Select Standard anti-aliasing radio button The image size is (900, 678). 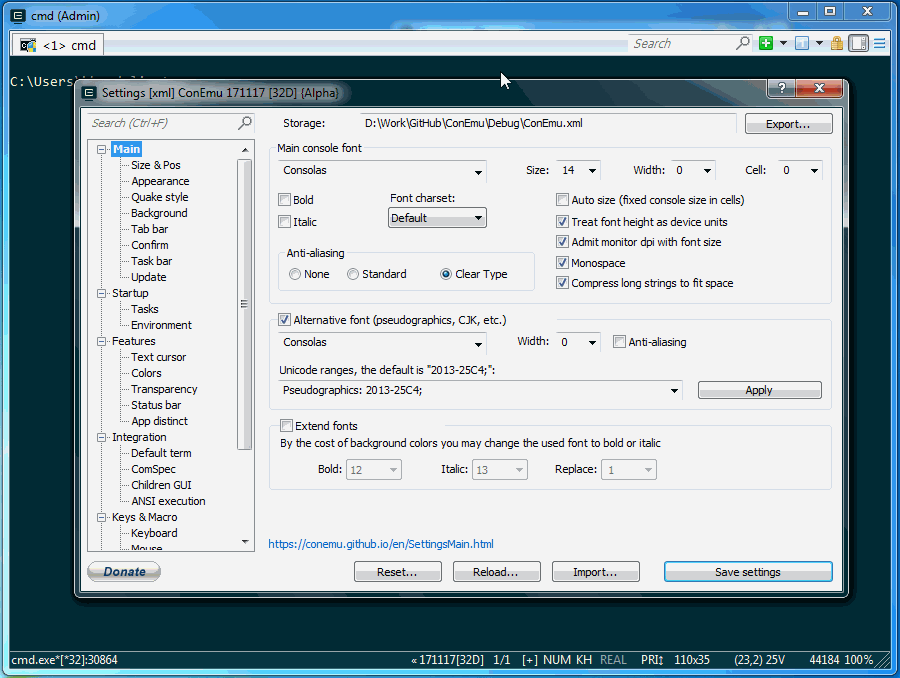coord(353,274)
